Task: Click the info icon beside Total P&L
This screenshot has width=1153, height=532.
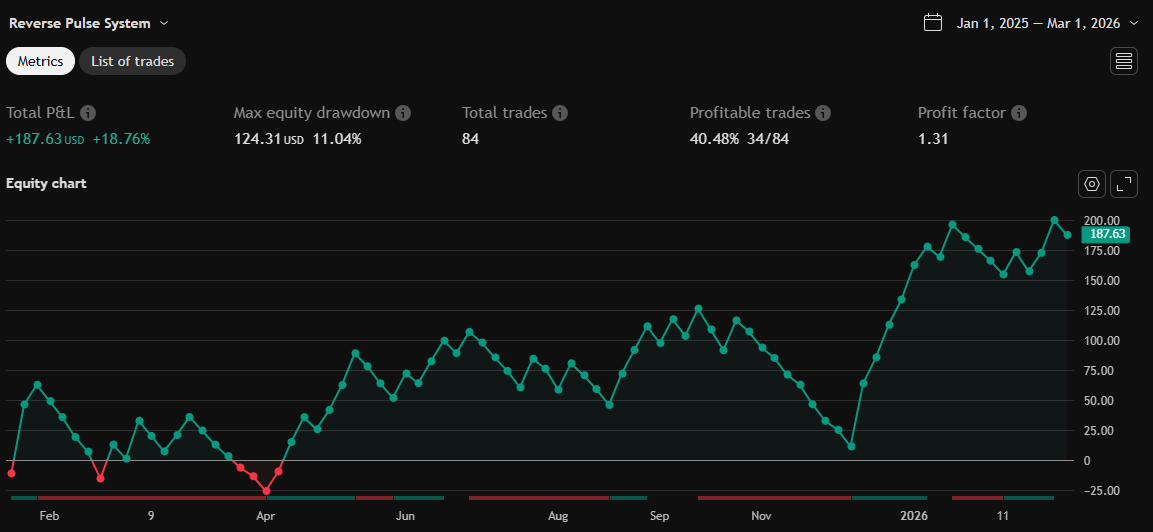Action: tap(88, 113)
